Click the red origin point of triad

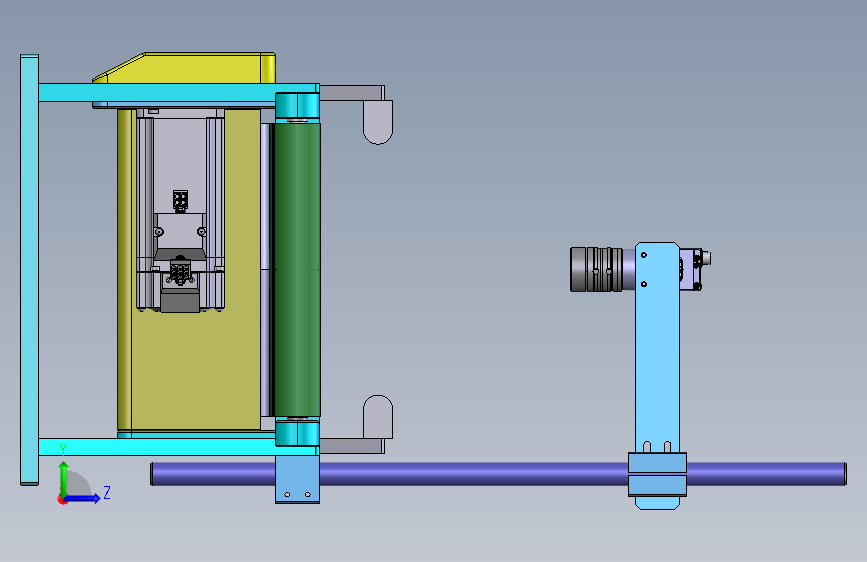(62, 499)
